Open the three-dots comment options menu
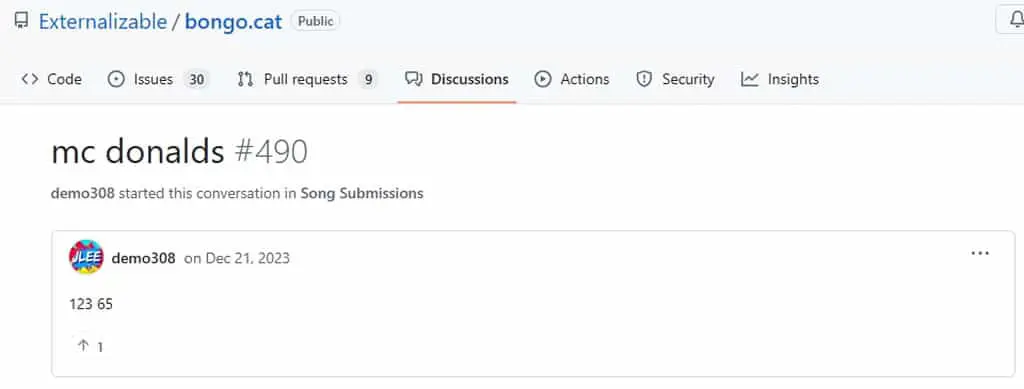This screenshot has height=389, width=1024. coord(980,253)
